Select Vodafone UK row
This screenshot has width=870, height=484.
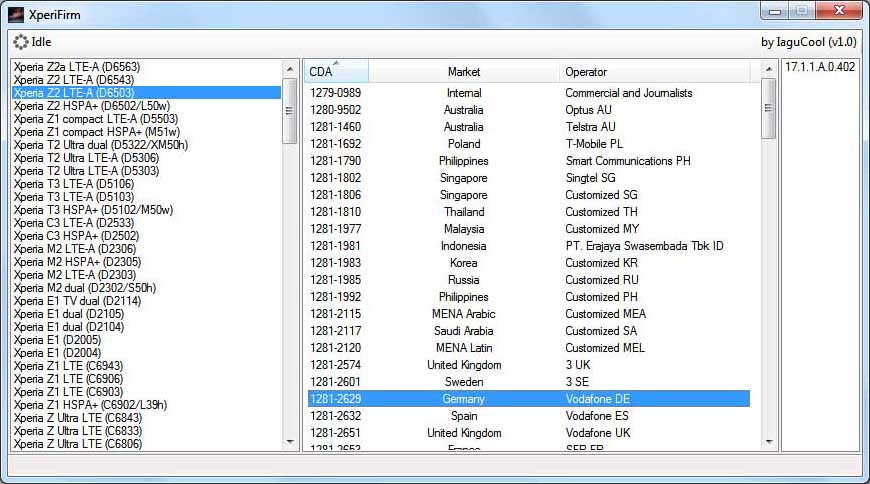[x=529, y=433]
